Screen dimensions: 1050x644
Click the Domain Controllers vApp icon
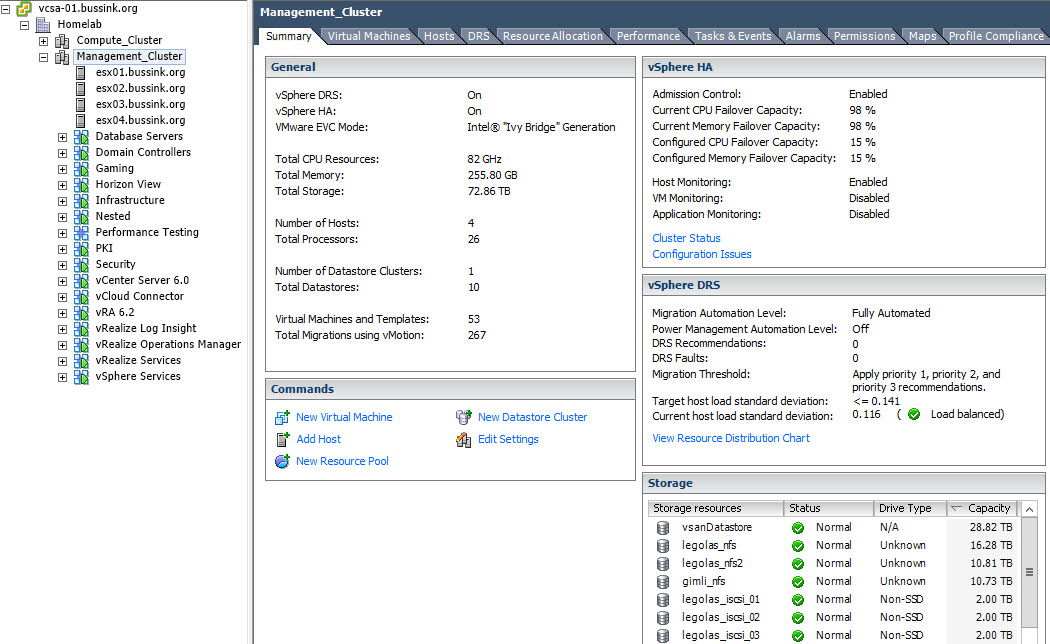(x=81, y=153)
